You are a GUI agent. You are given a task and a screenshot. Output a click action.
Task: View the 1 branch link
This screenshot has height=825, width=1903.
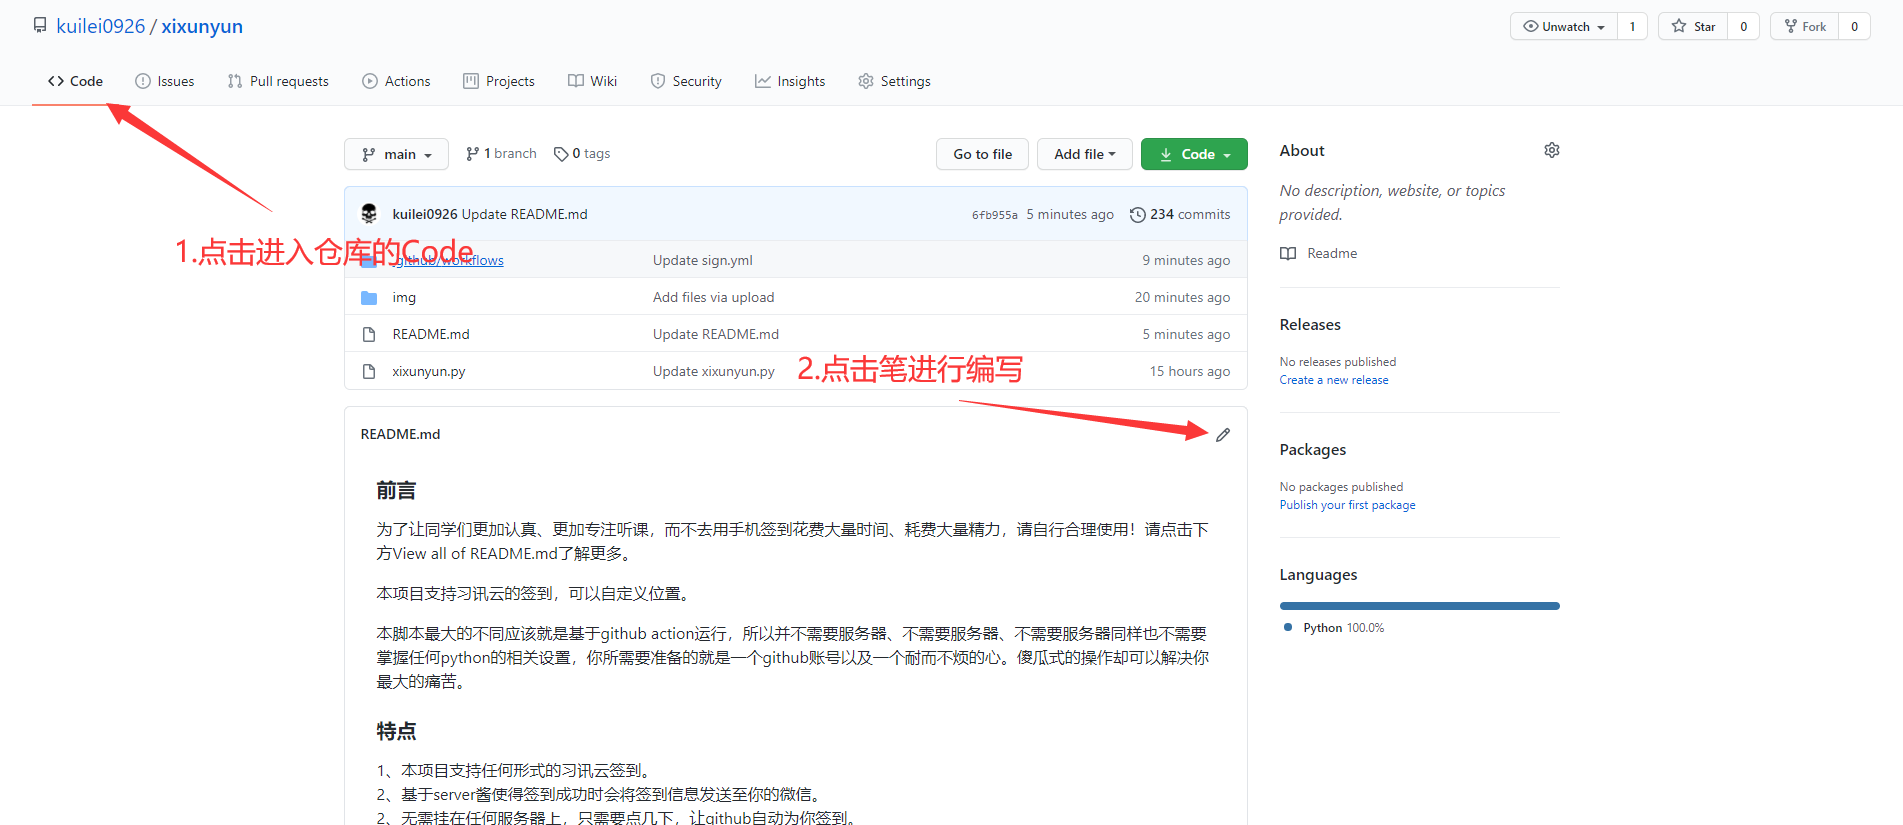pos(501,153)
